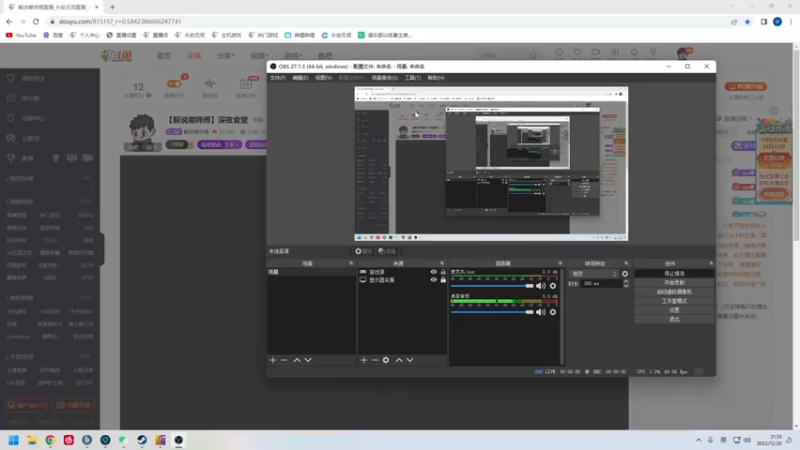Toggle the live stream on/off switch on Douyu

pos(174,84)
